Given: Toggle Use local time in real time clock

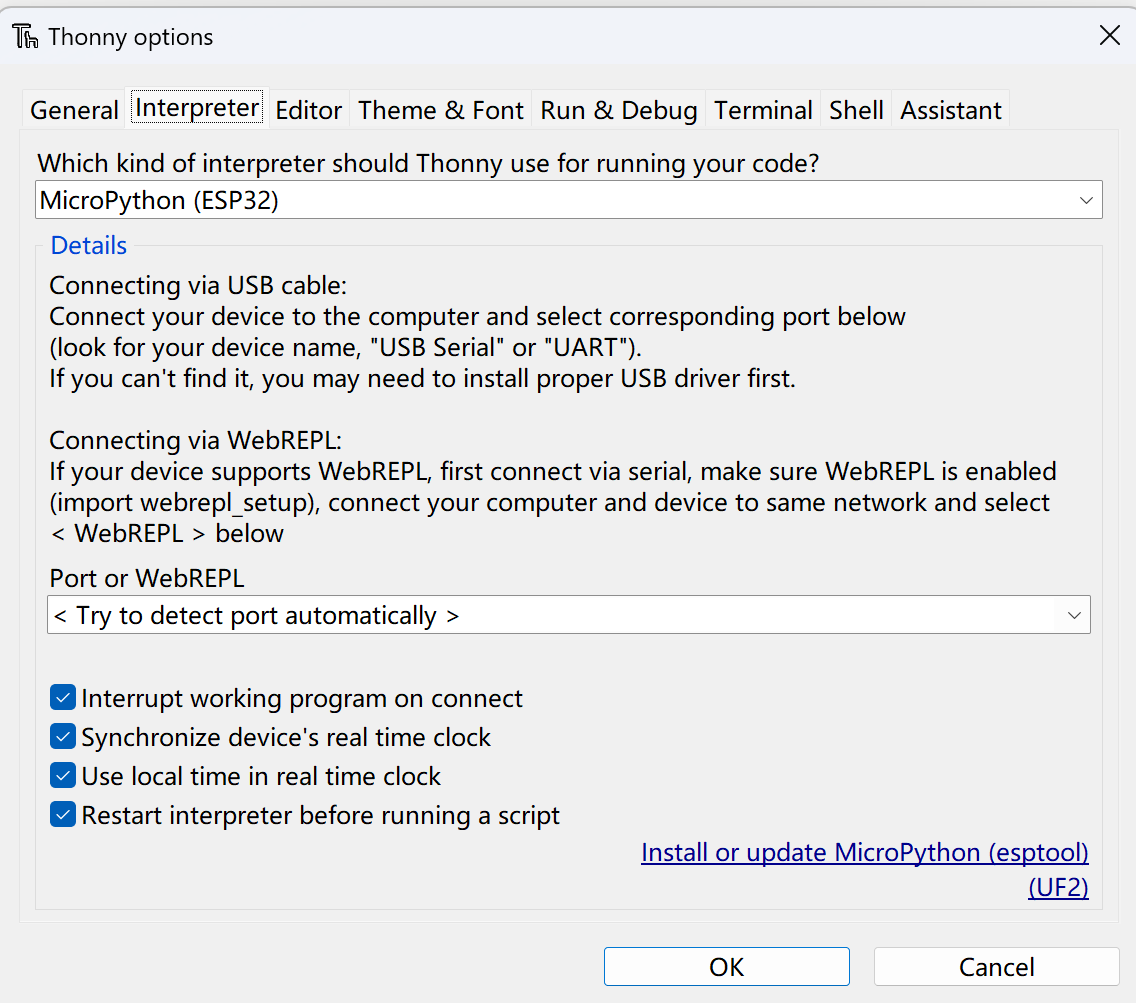Looking at the screenshot, I should pos(63,776).
